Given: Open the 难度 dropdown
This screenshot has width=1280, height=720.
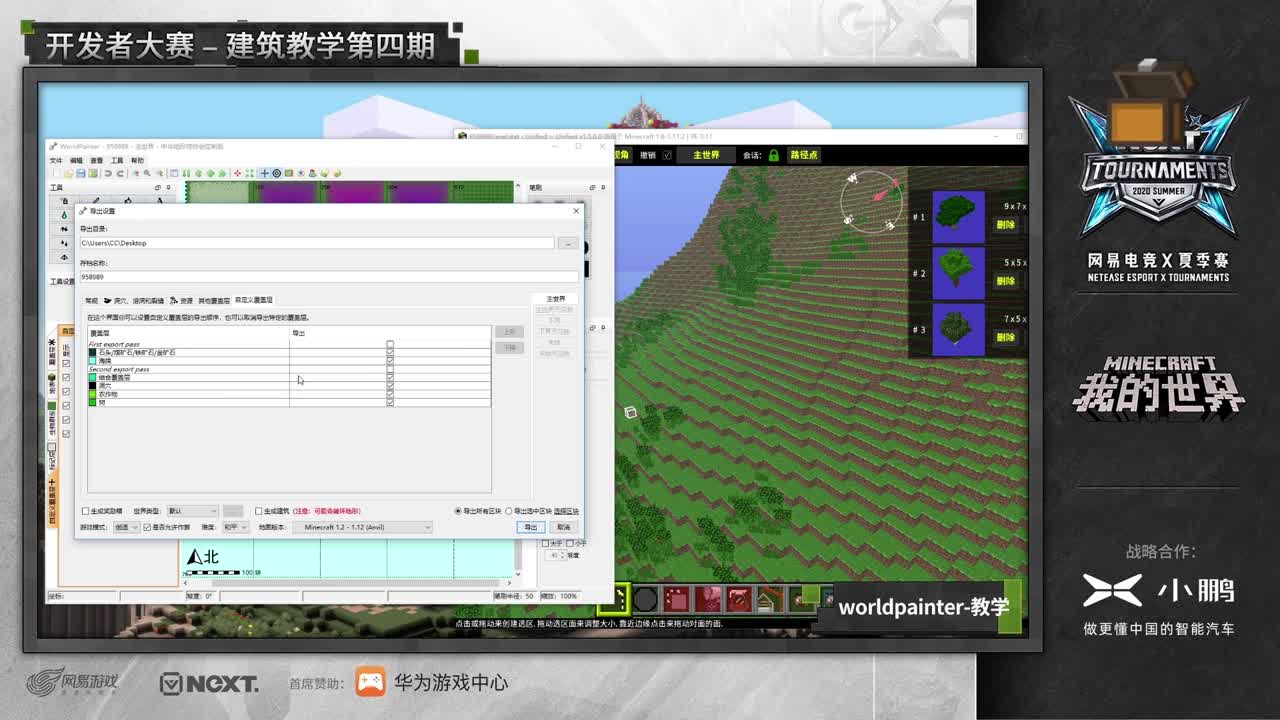Looking at the screenshot, I should 234,527.
